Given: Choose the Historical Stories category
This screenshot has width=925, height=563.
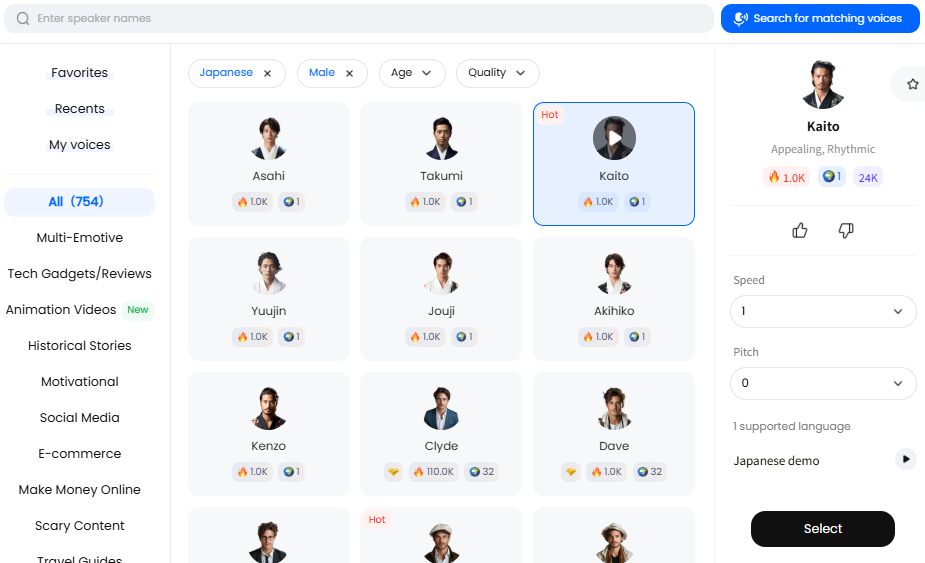Looking at the screenshot, I should 80,346.
